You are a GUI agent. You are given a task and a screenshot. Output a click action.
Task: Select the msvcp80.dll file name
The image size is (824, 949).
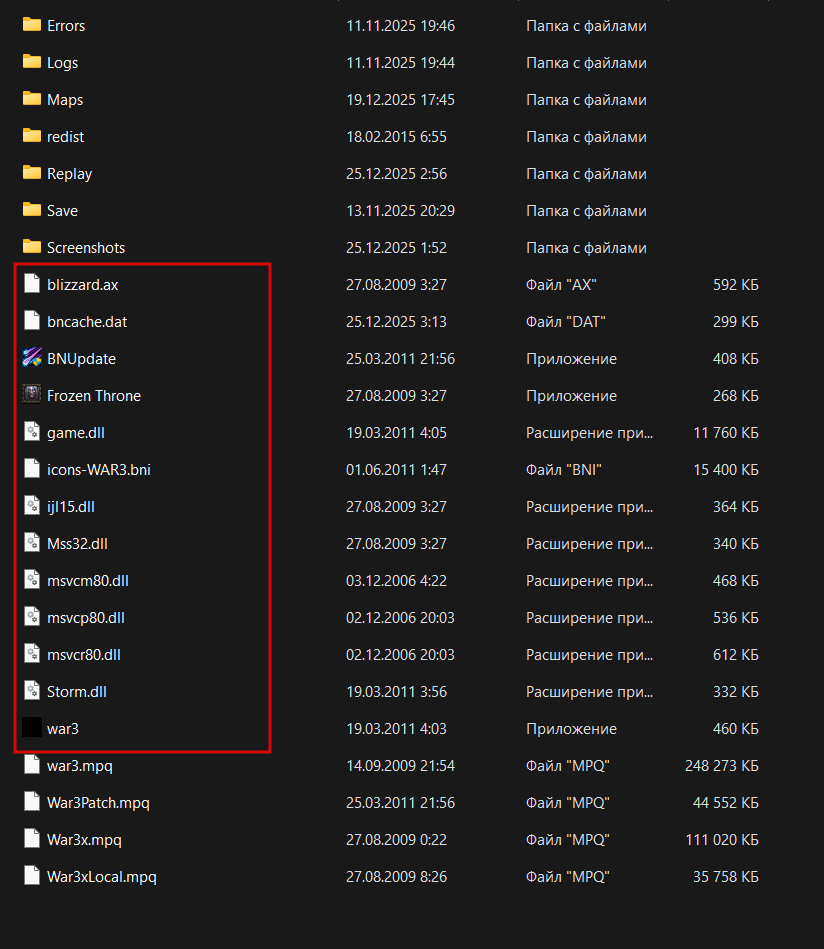[x=86, y=617]
